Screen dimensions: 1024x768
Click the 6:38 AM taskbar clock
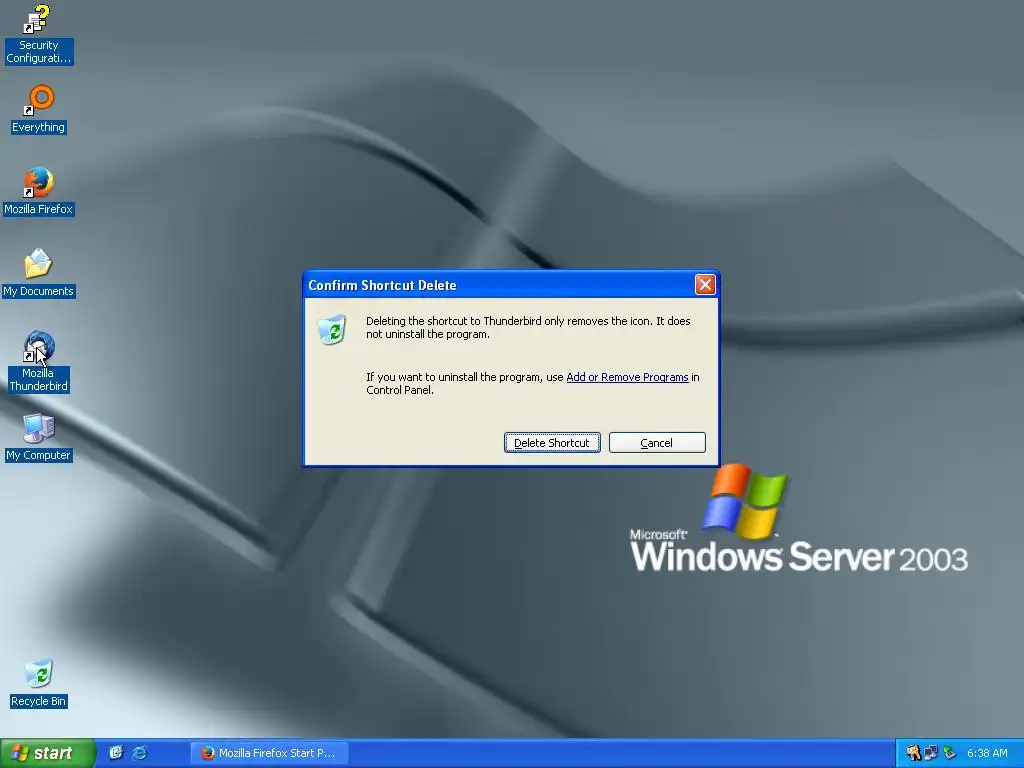tap(987, 753)
